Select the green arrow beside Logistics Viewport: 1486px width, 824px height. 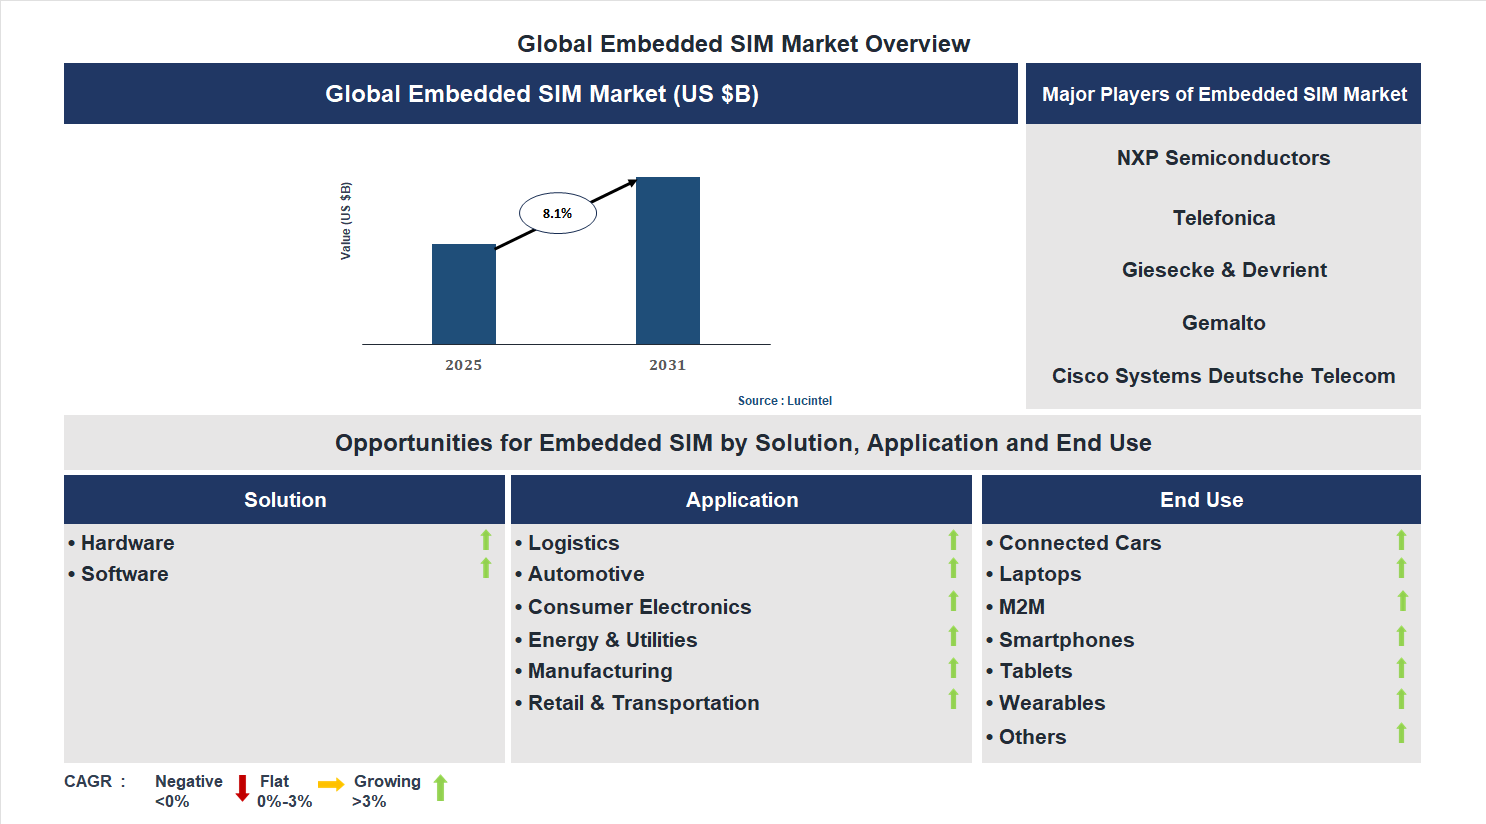click(953, 541)
